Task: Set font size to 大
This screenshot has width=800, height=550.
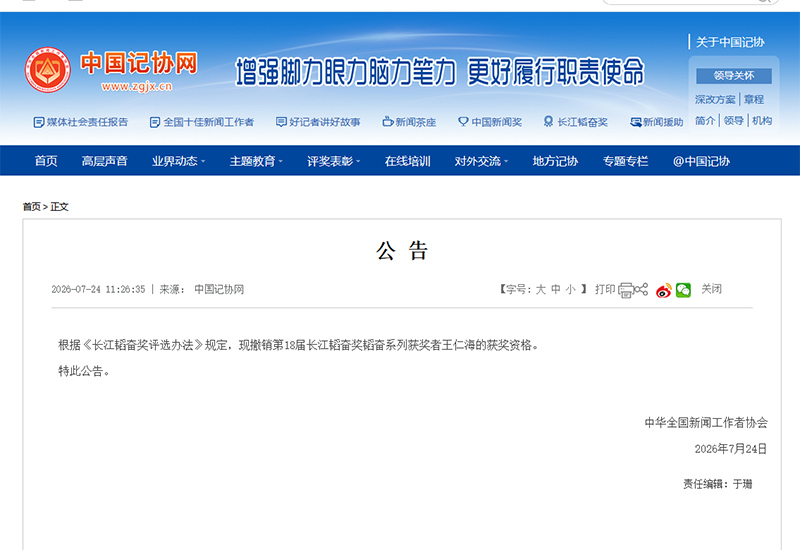Action: 541,289
